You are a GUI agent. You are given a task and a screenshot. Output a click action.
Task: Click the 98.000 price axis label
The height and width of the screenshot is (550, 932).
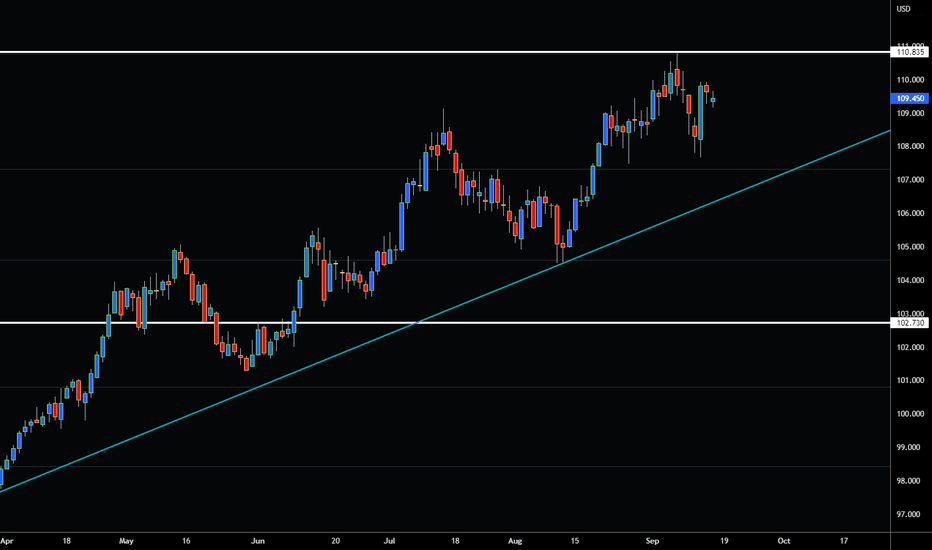(x=910, y=481)
